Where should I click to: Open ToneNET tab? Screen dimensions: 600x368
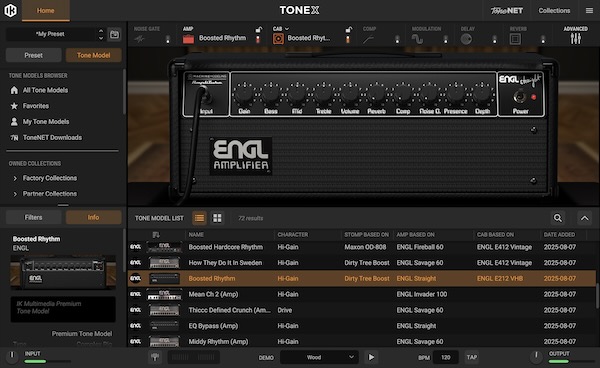coord(507,10)
